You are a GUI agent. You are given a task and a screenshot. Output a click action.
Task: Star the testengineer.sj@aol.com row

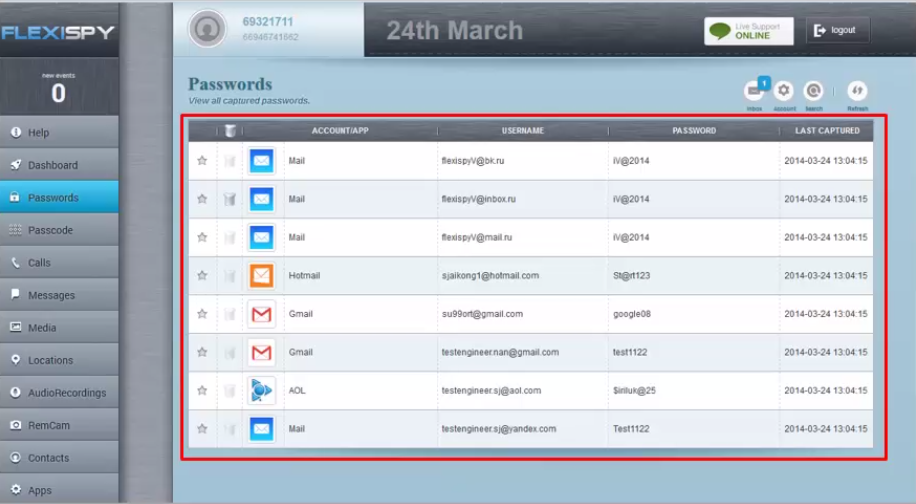(202, 390)
